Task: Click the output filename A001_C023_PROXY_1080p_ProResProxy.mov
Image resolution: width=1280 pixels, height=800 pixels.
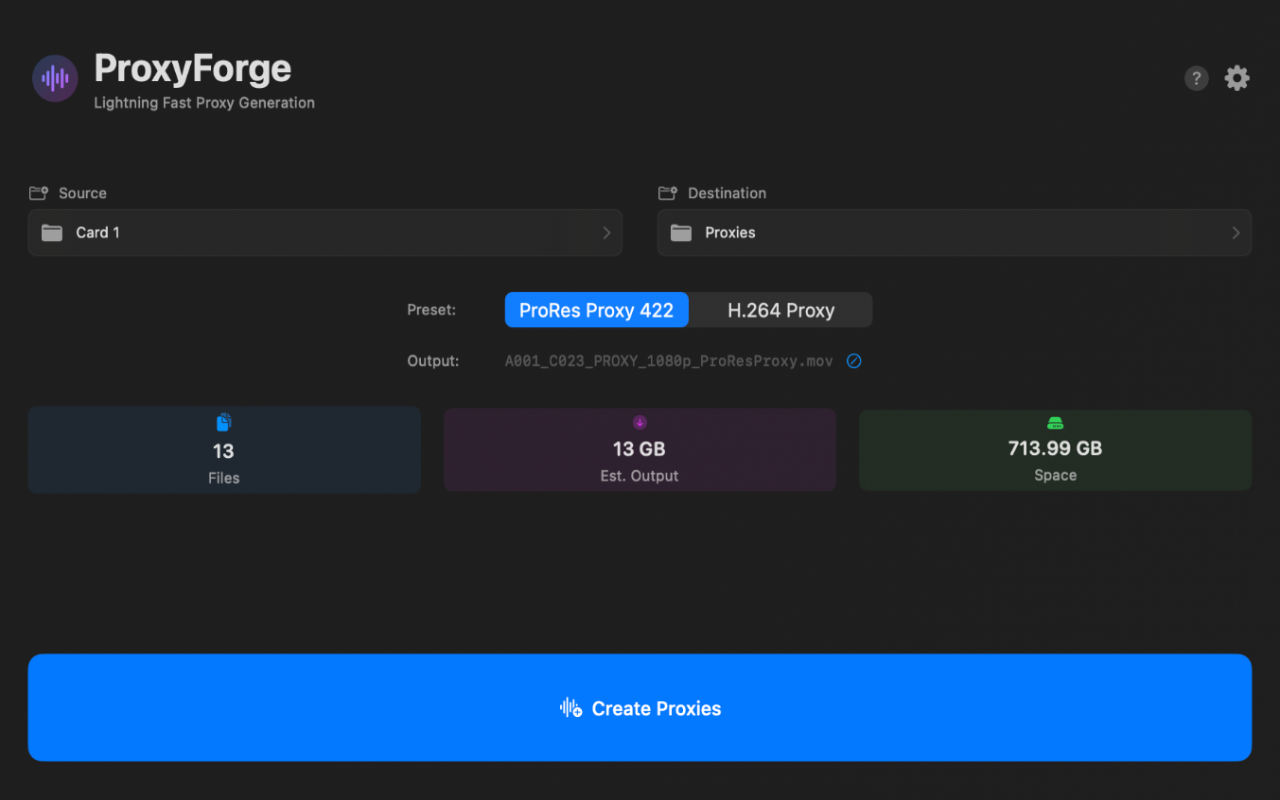Action: (x=668, y=360)
